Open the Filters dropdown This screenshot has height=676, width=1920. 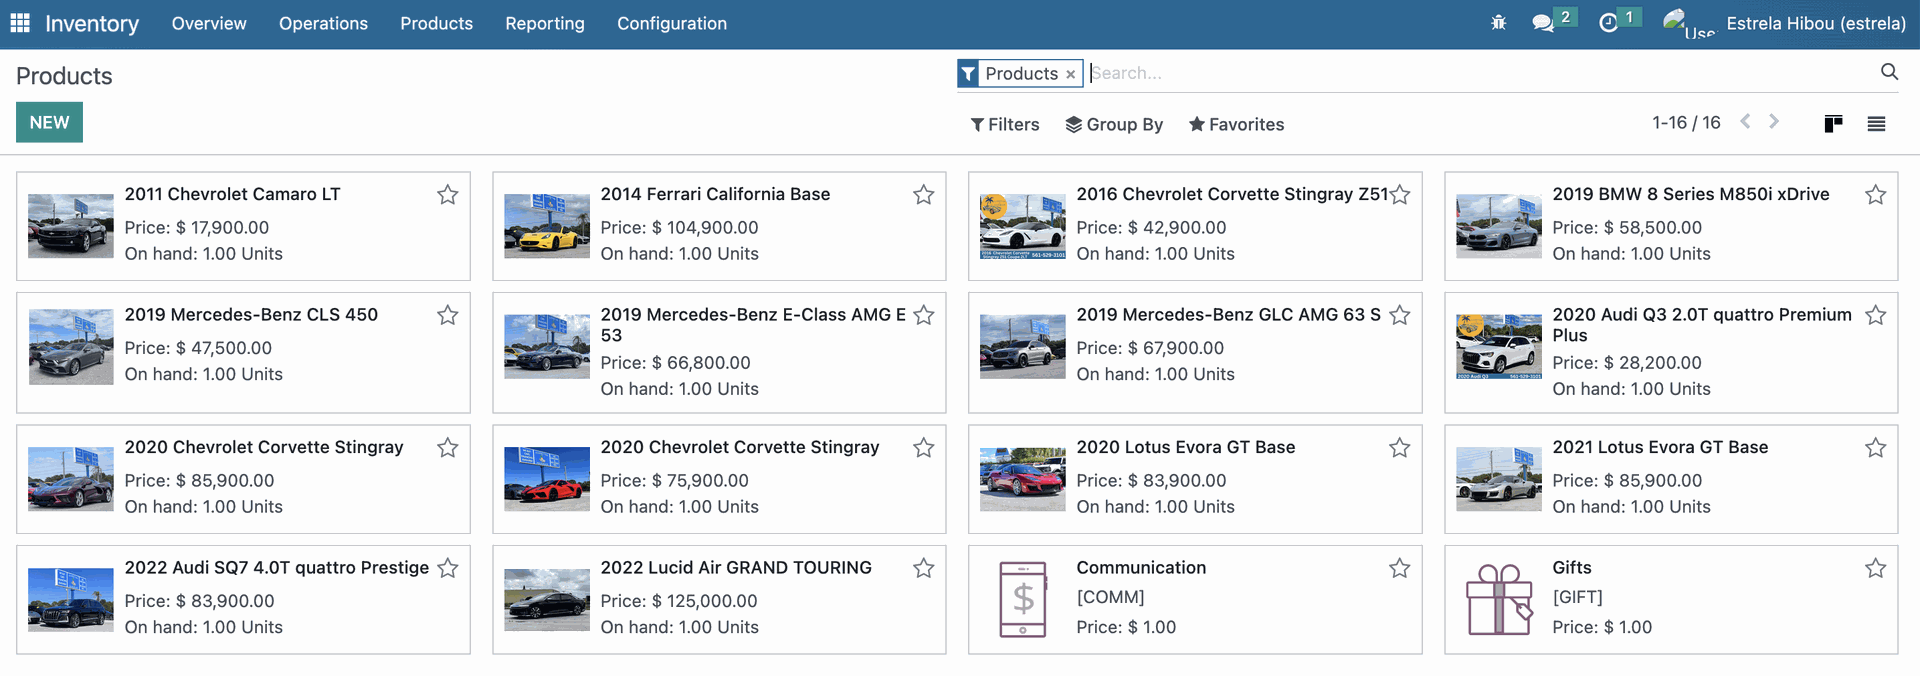[1005, 124]
